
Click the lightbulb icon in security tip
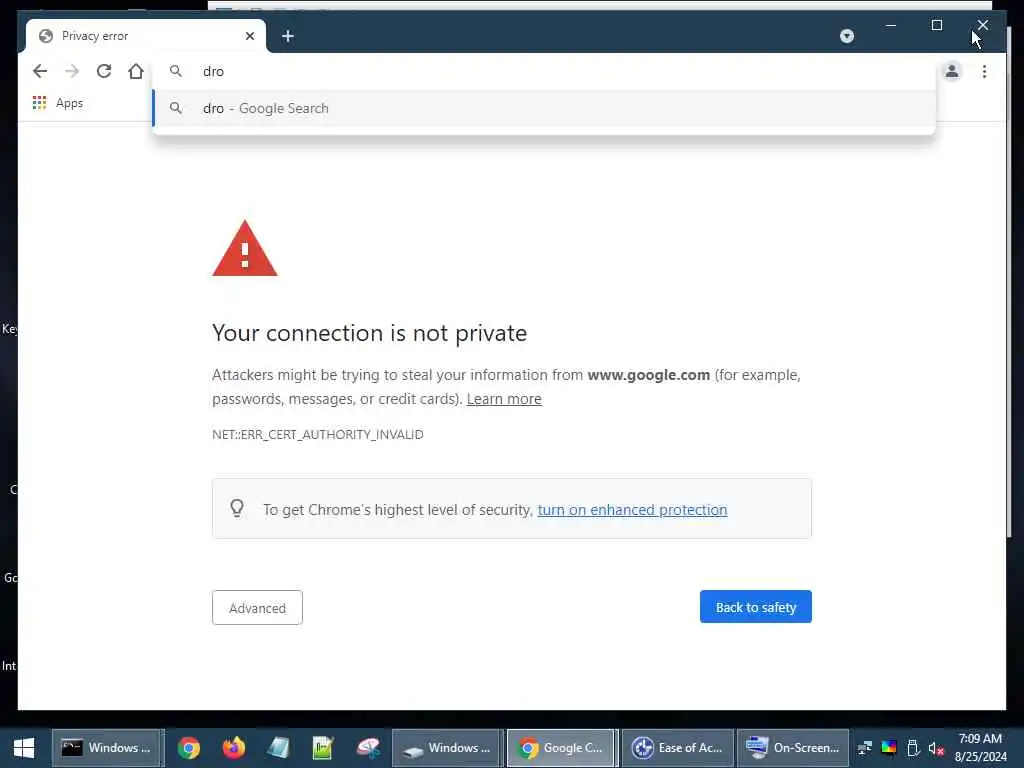click(237, 508)
